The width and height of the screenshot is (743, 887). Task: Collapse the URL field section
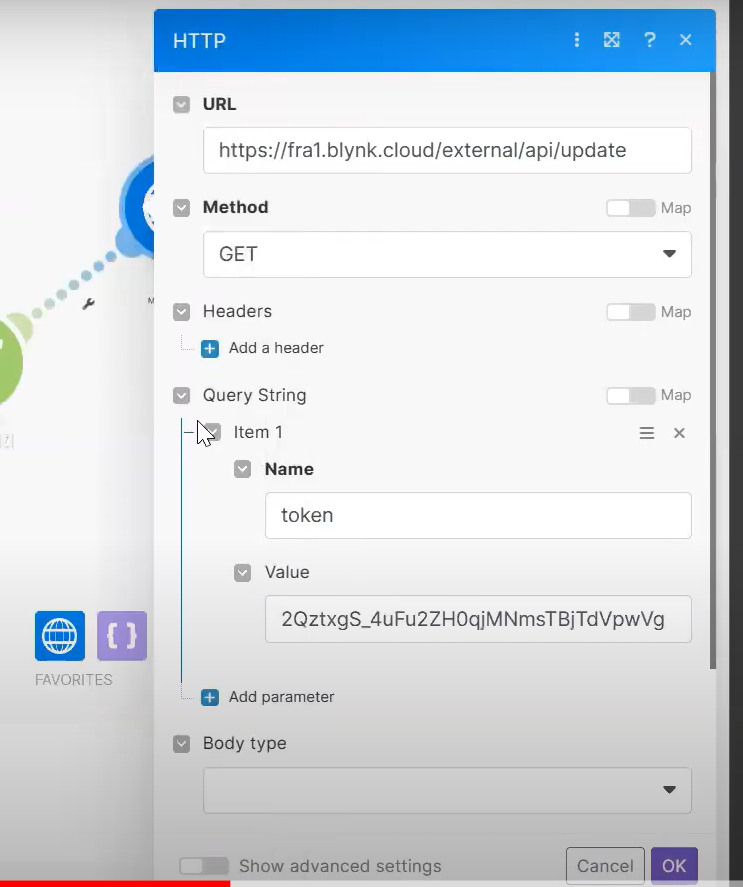[182, 105]
